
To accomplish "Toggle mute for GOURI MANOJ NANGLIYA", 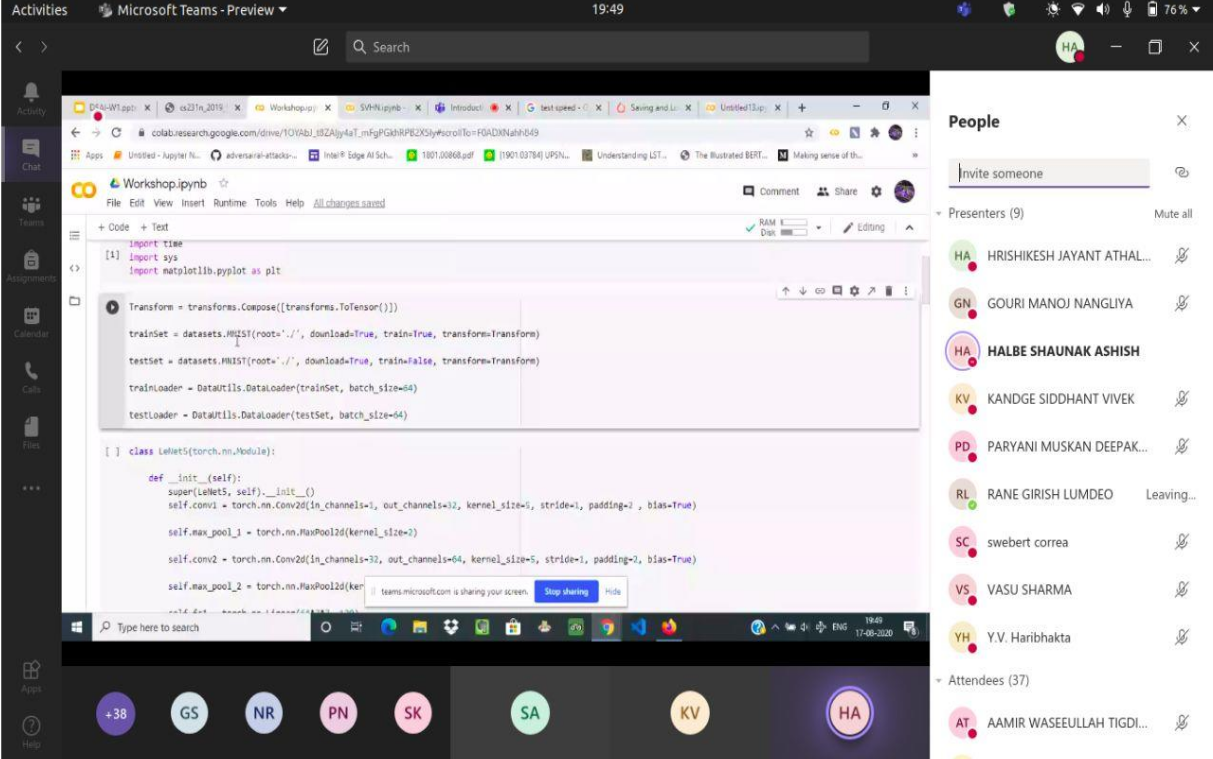I will (1181, 303).
